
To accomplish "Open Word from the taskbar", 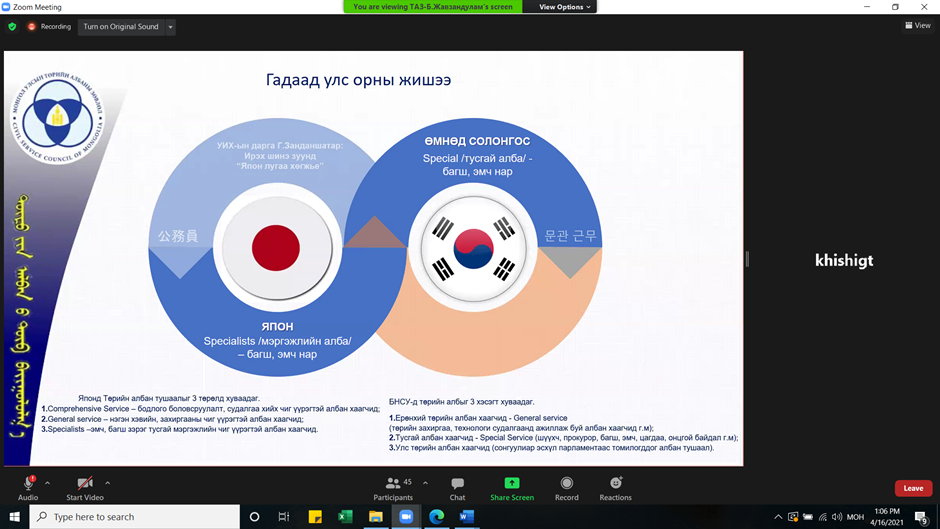I will point(467,516).
